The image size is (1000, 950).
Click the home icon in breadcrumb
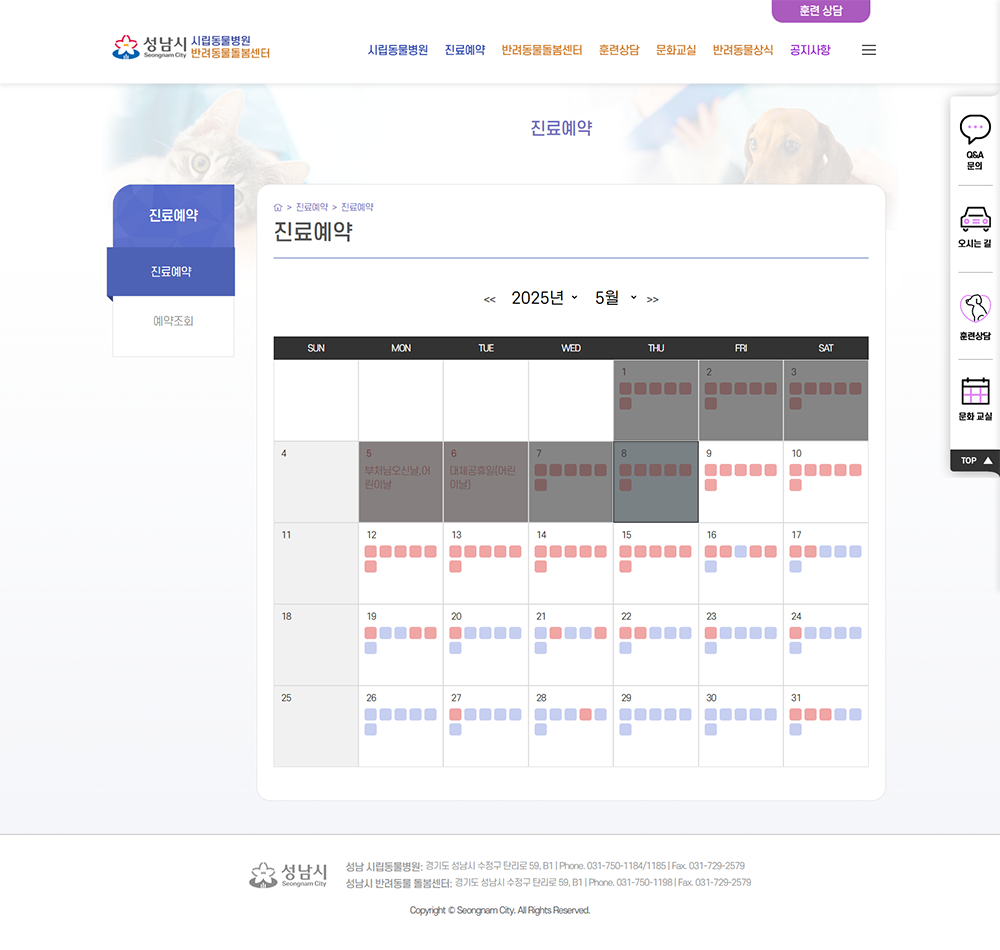tap(278, 207)
